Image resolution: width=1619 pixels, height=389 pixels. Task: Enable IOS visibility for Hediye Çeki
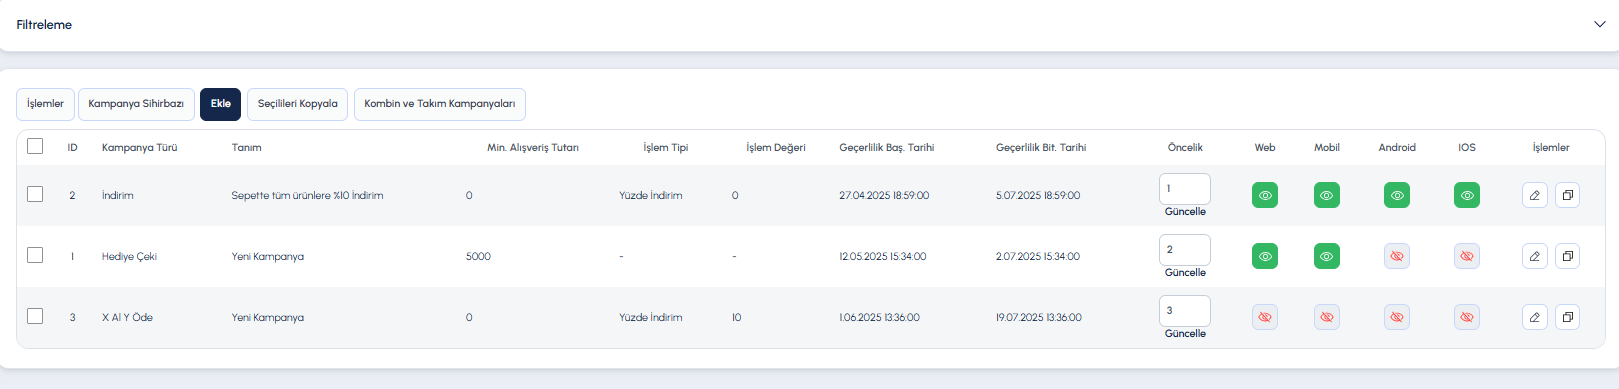click(1467, 256)
